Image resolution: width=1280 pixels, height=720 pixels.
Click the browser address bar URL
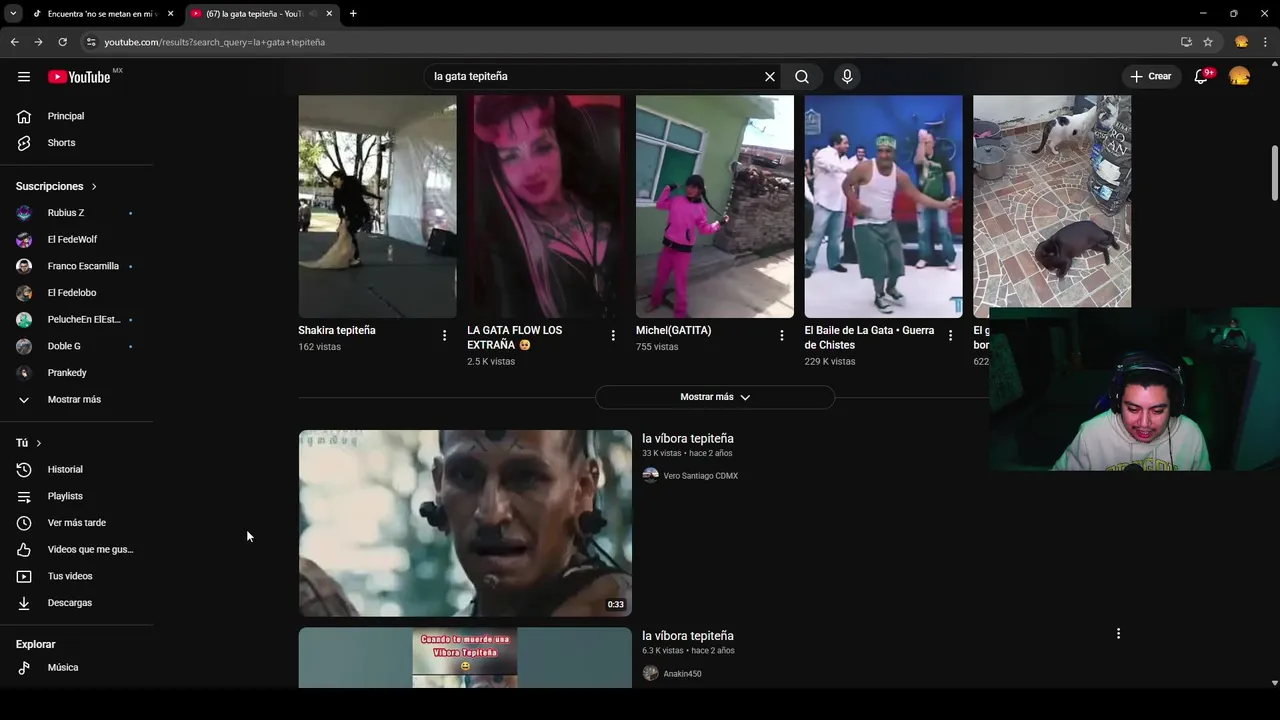pyautogui.click(x=214, y=42)
